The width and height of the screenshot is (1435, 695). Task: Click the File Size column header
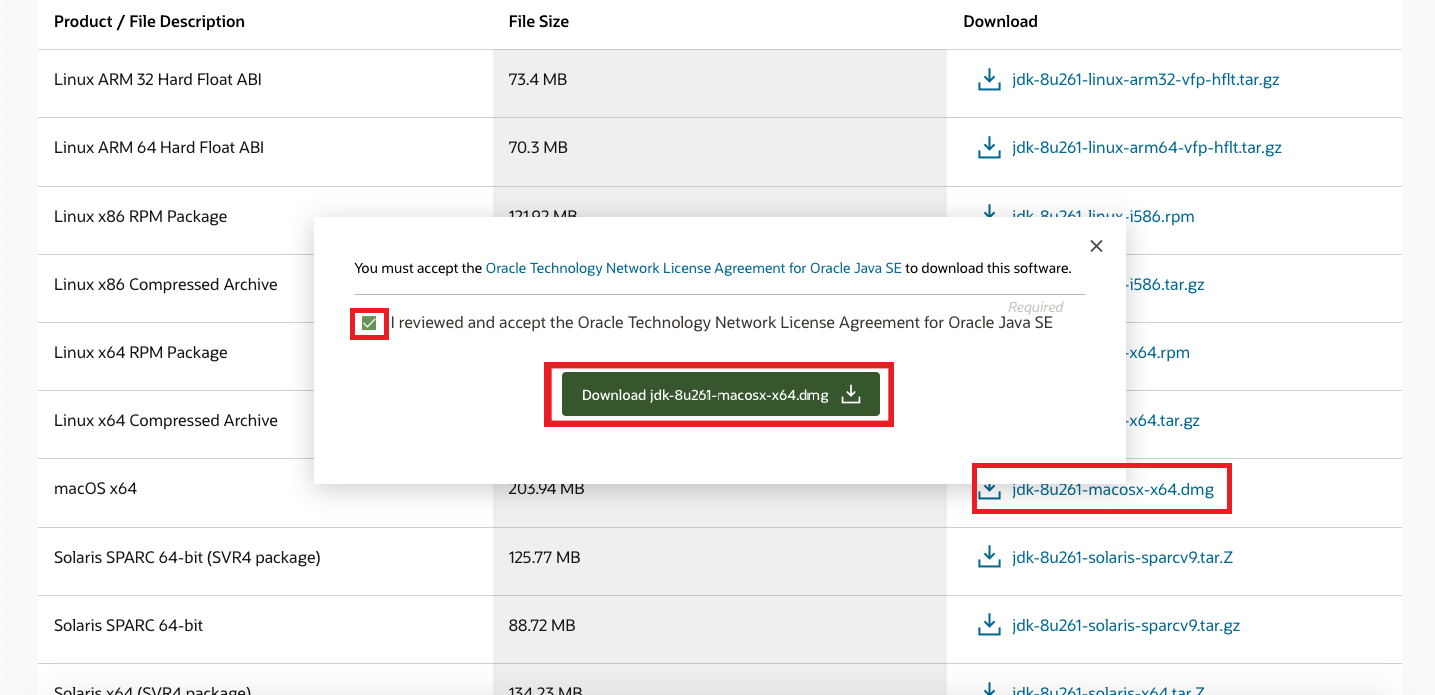point(539,21)
